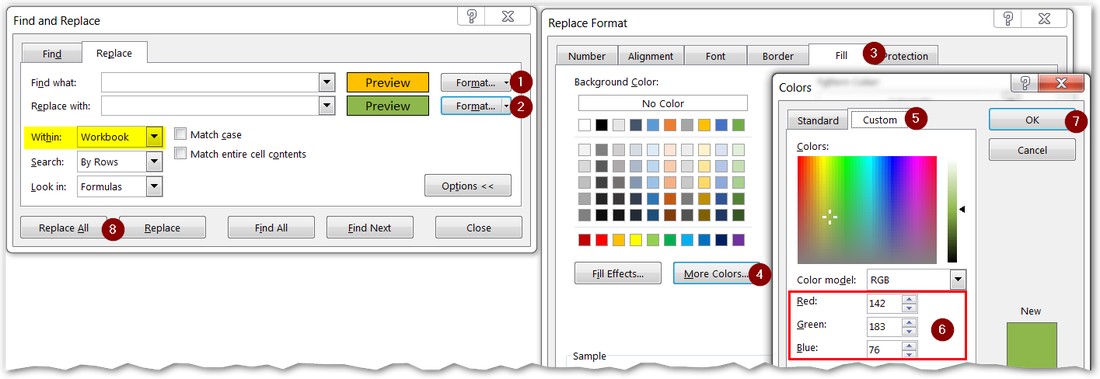Open the Search By Rows dropdown
The width and height of the screenshot is (1100, 379).
pyautogui.click(x=154, y=161)
